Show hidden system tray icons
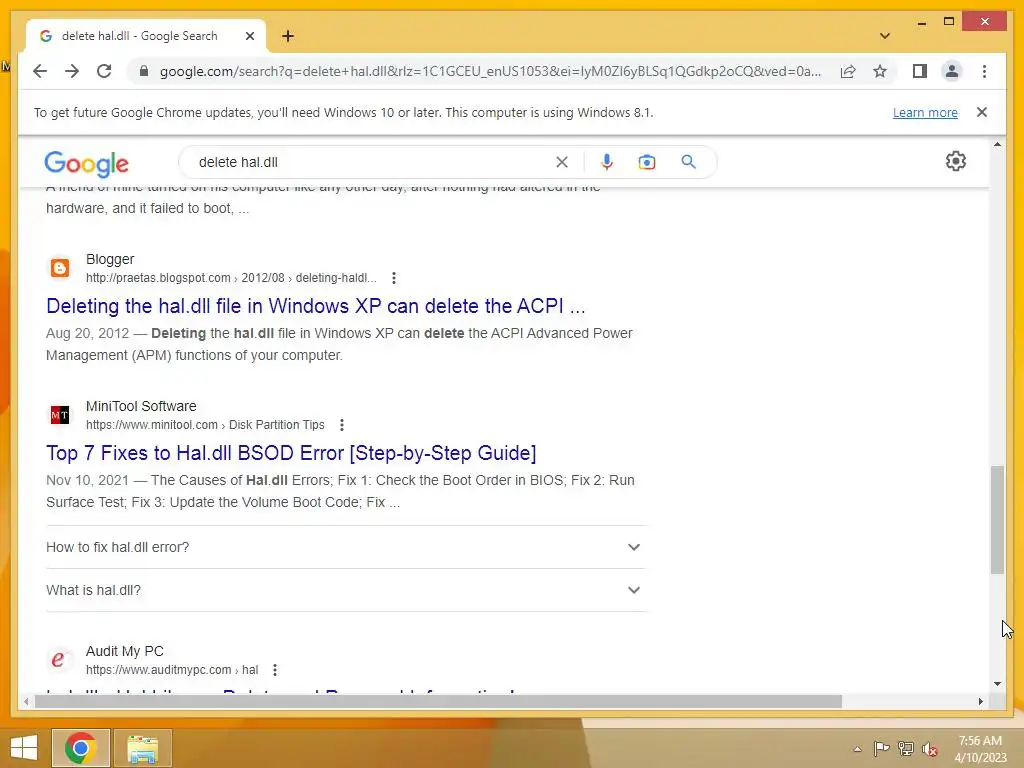Viewport: 1024px width, 768px height. (x=857, y=749)
